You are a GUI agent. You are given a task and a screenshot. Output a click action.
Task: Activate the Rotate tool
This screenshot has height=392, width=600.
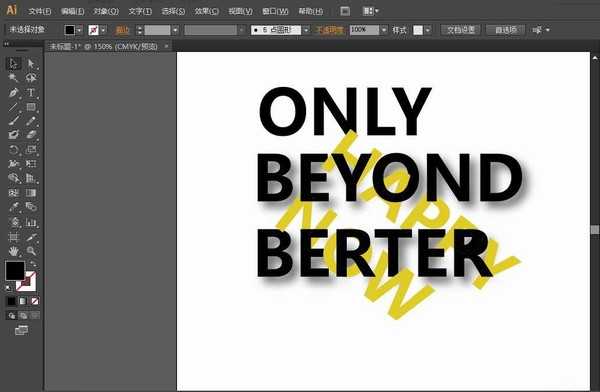(x=13, y=150)
